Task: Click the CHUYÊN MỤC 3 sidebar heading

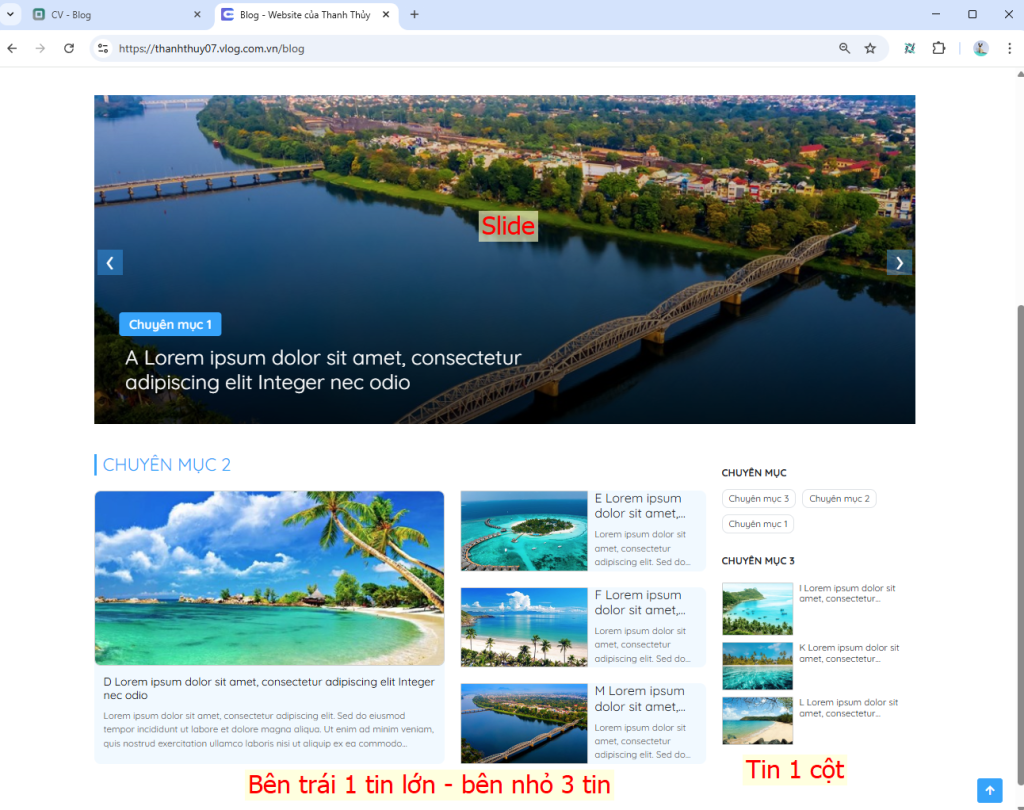Action: coord(758,560)
